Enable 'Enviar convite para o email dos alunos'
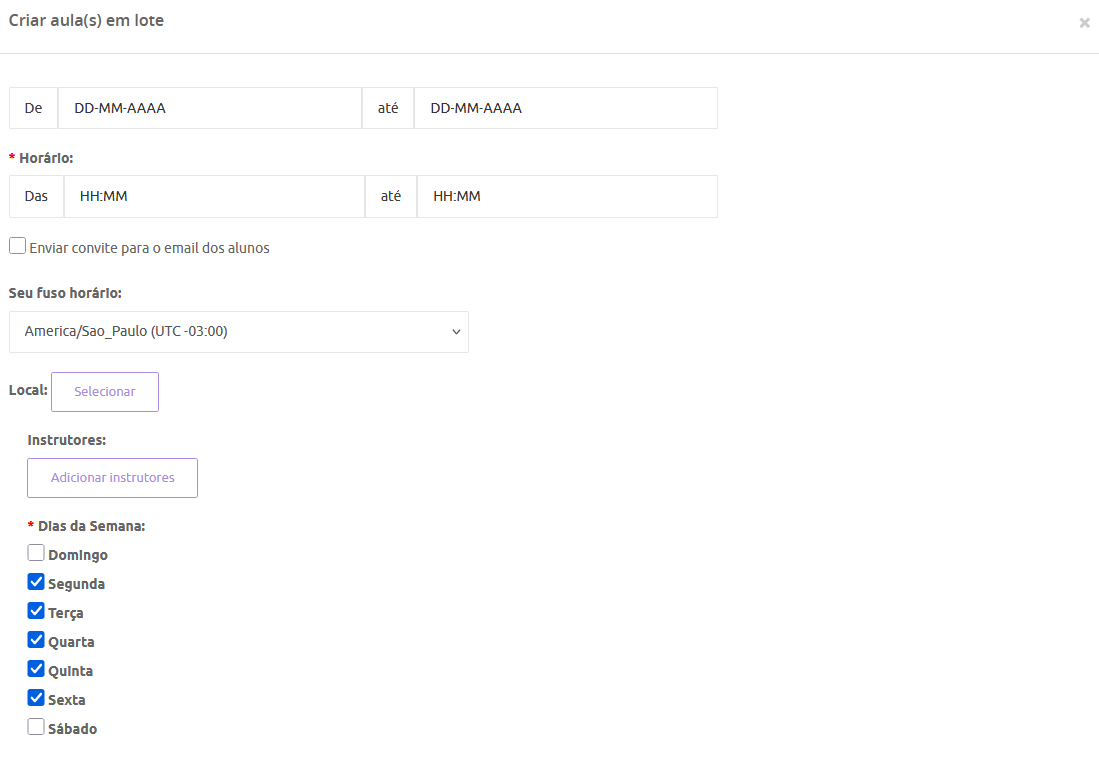1099x761 pixels. (18, 246)
